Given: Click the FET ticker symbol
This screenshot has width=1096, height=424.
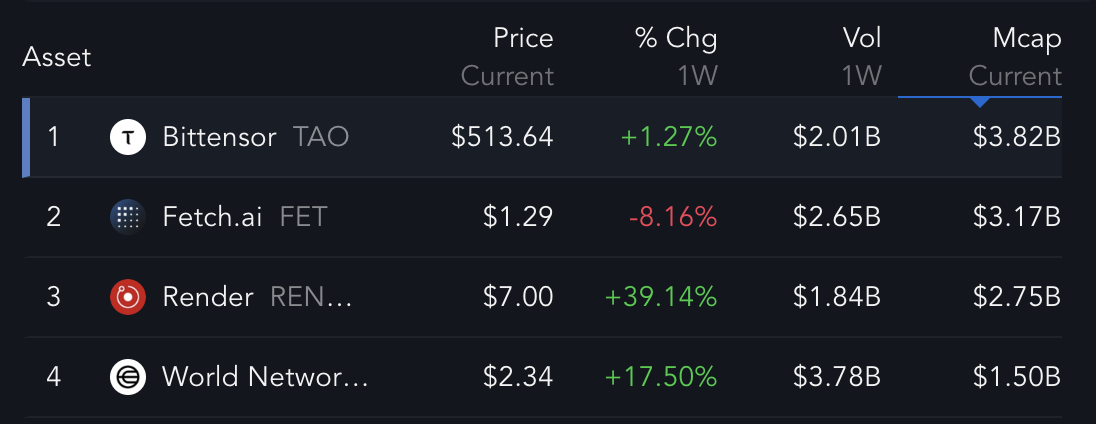Looking at the screenshot, I should click(303, 217).
